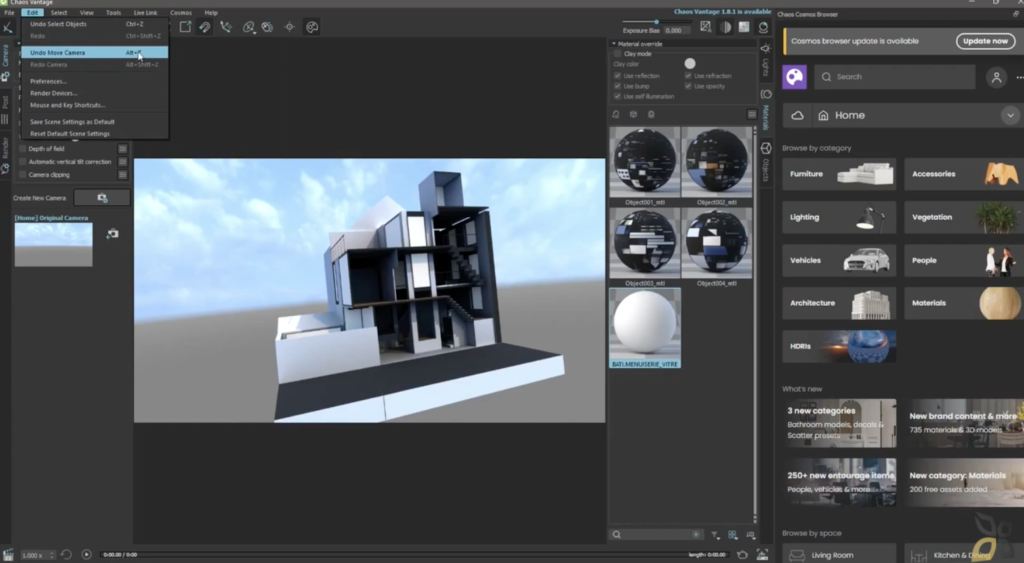Adjust the Exposure Bias slider handle
1024x563 pixels.
(656, 22)
